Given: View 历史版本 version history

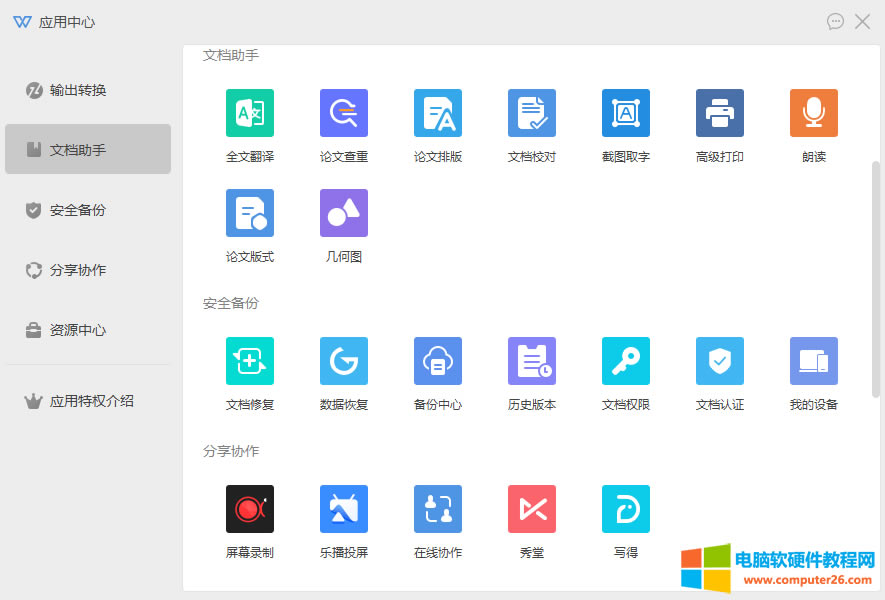Looking at the screenshot, I should click(532, 362).
